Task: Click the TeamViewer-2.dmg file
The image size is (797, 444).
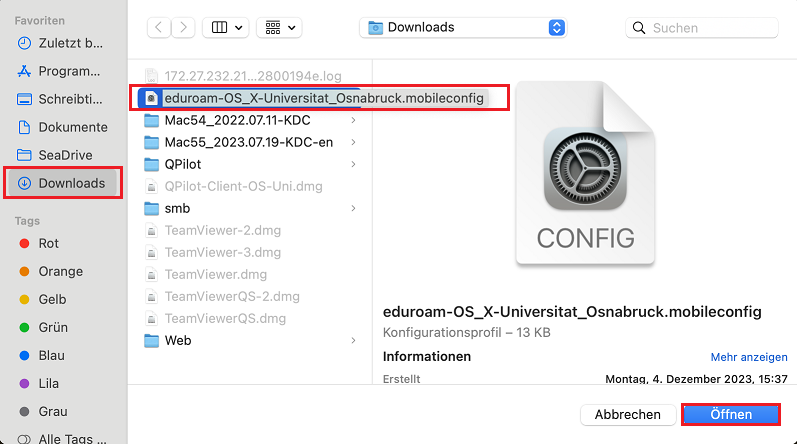Action: coord(249,230)
